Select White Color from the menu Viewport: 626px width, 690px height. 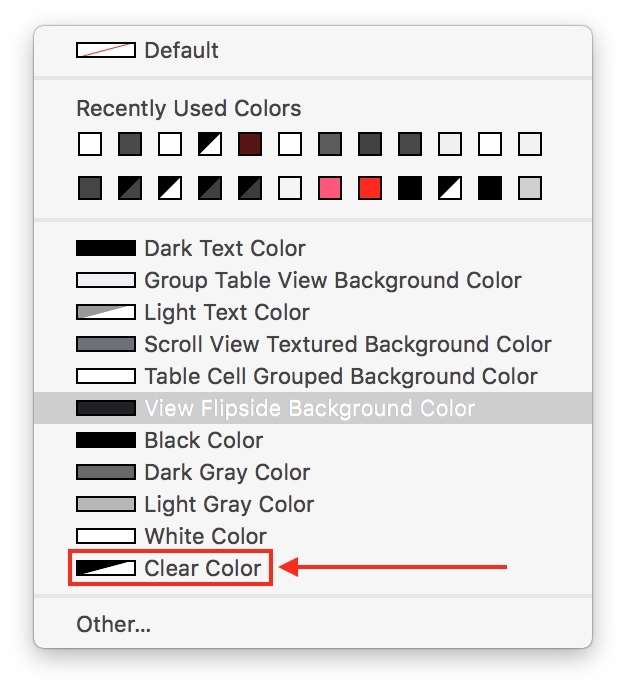click(x=205, y=536)
